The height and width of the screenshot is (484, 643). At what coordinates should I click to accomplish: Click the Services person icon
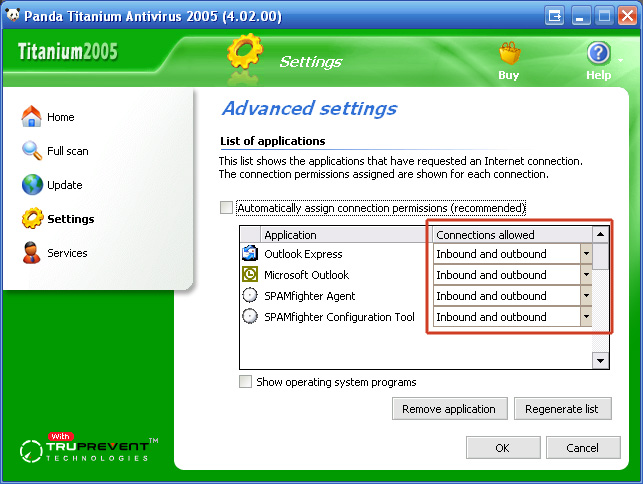point(32,252)
